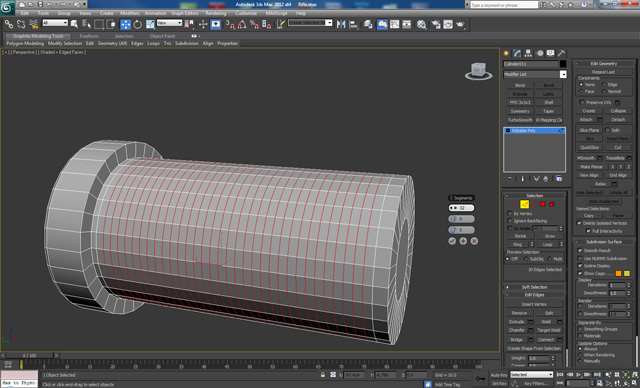This screenshot has width=640, height=388.
Task: Select Border sub-object level icon
Action: point(533,204)
